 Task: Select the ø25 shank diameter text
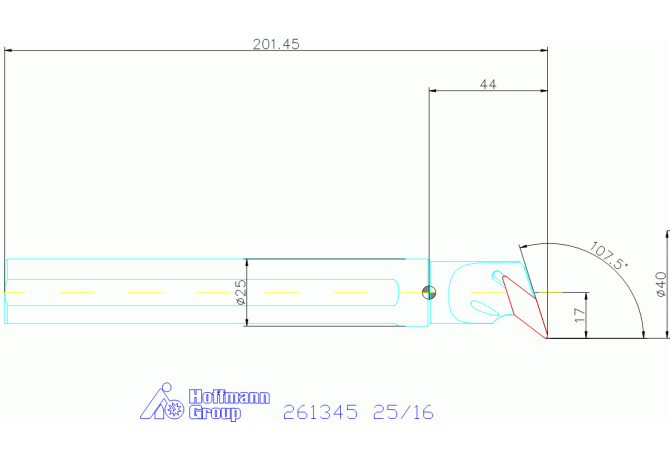(x=240, y=292)
